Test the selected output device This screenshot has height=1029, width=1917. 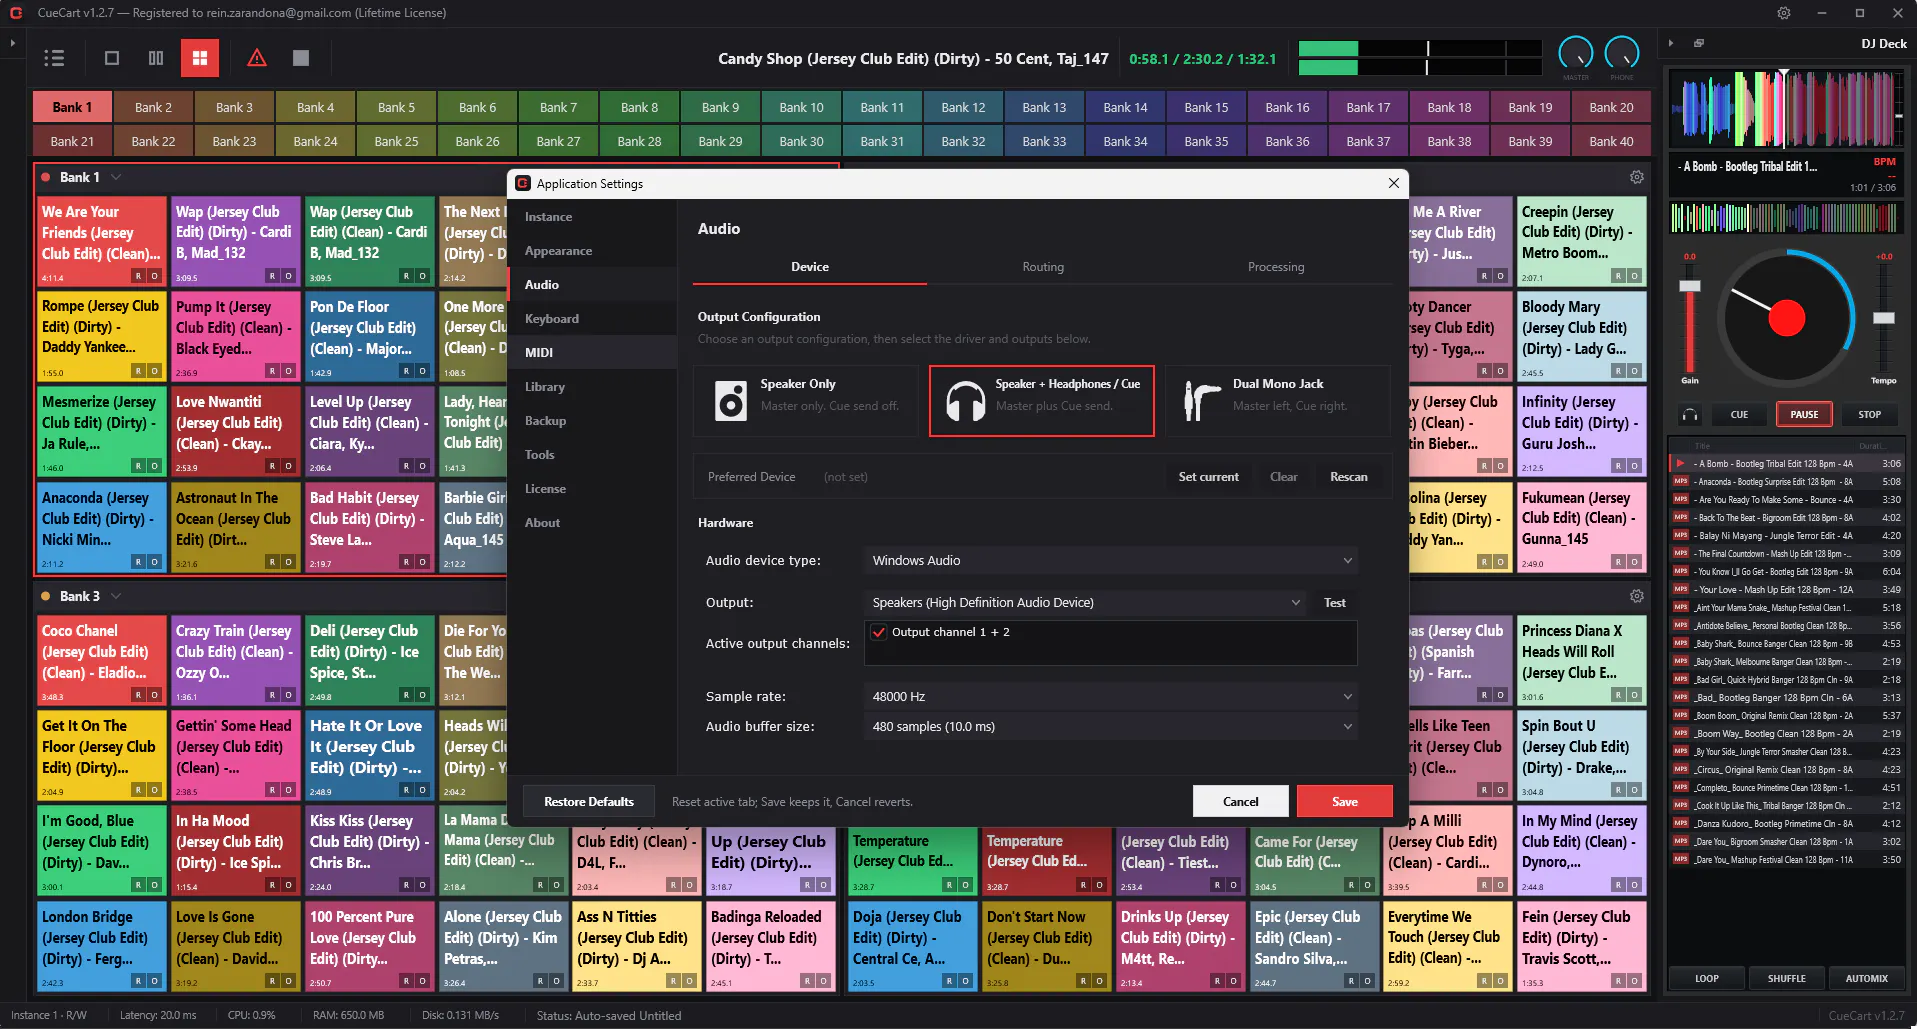(x=1334, y=602)
